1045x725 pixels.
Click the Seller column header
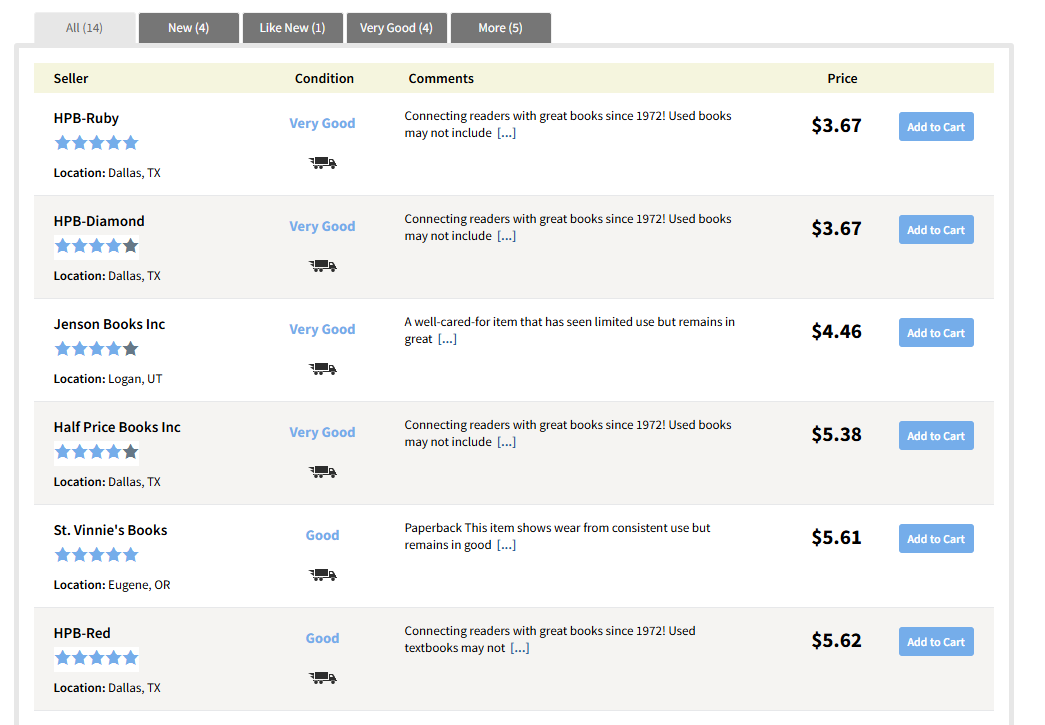click(x=71, y=79)
